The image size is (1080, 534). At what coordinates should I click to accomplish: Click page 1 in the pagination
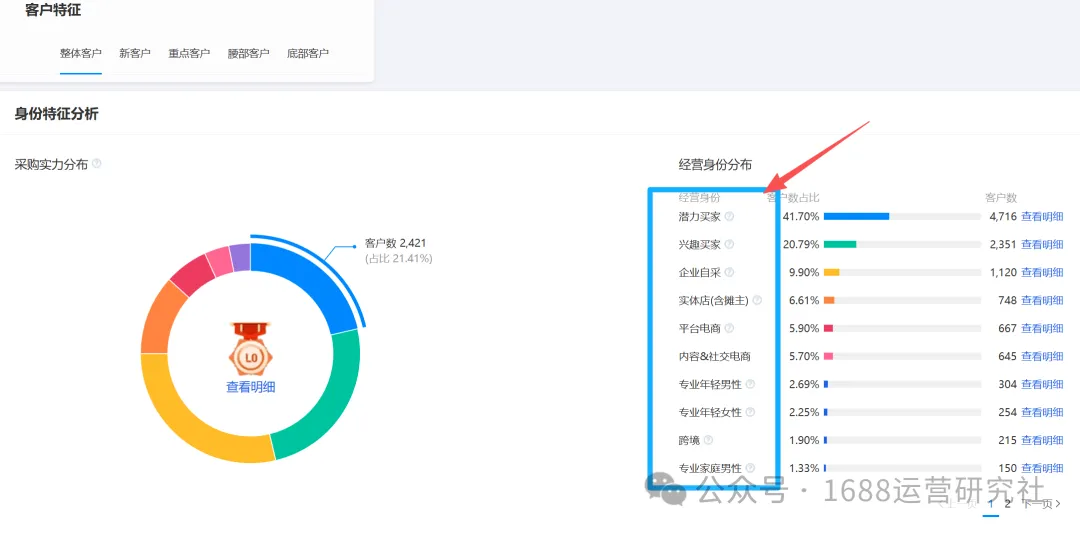click(x=990, y=504)
